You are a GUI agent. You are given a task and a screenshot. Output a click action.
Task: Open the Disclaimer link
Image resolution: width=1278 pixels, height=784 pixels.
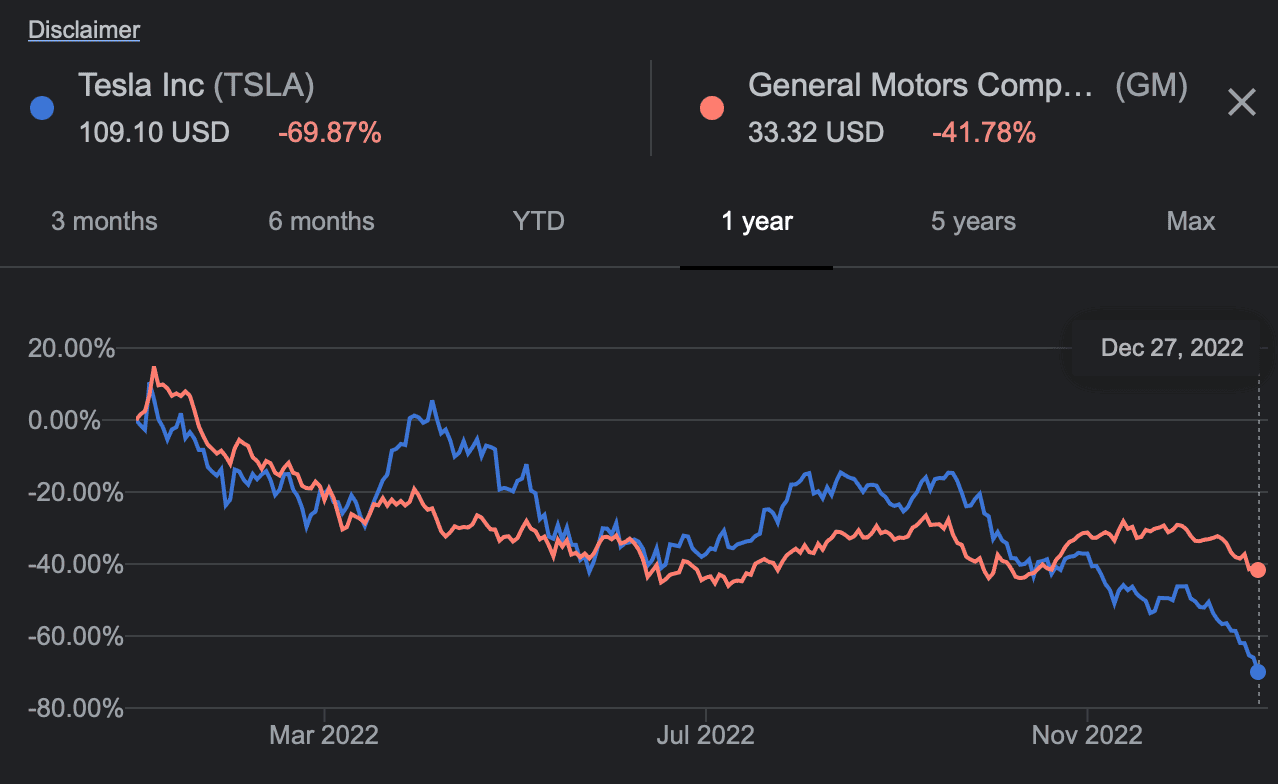click(x=84, y=29)
